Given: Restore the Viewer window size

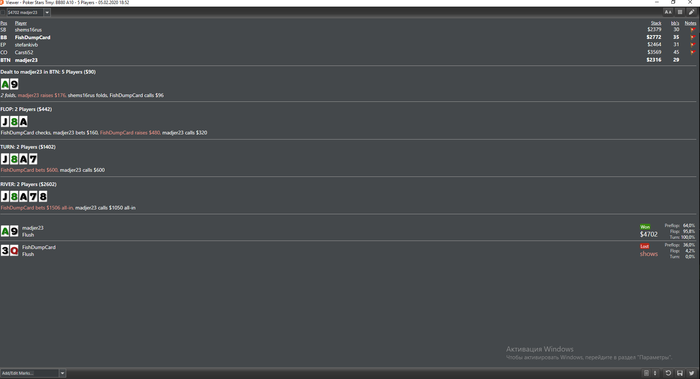Looking at the screenshot, I should point(673,2).
